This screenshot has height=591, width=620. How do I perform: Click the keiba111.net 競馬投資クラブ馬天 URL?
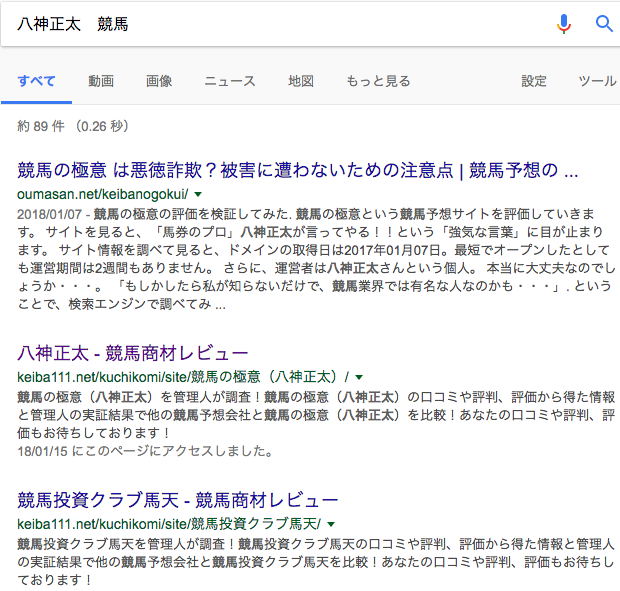[169, 524]
